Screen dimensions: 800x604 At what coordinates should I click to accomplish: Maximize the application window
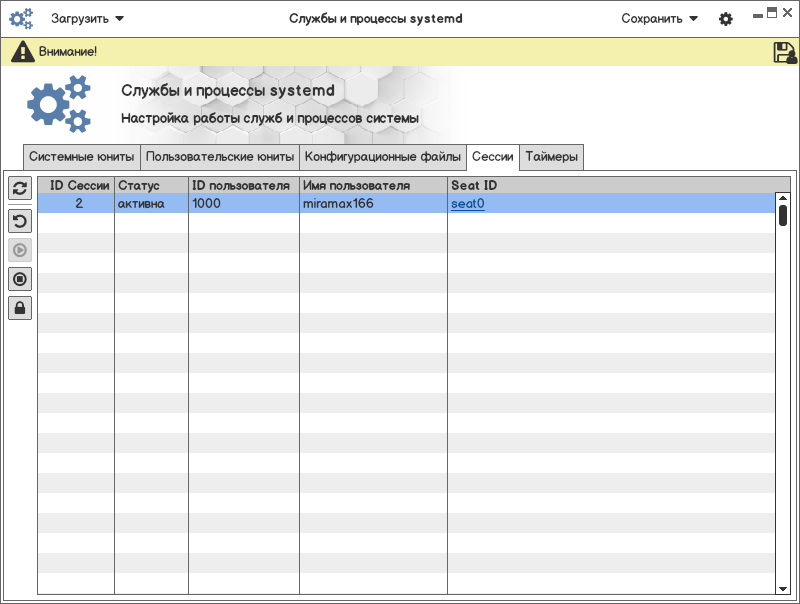click(771, 12)
